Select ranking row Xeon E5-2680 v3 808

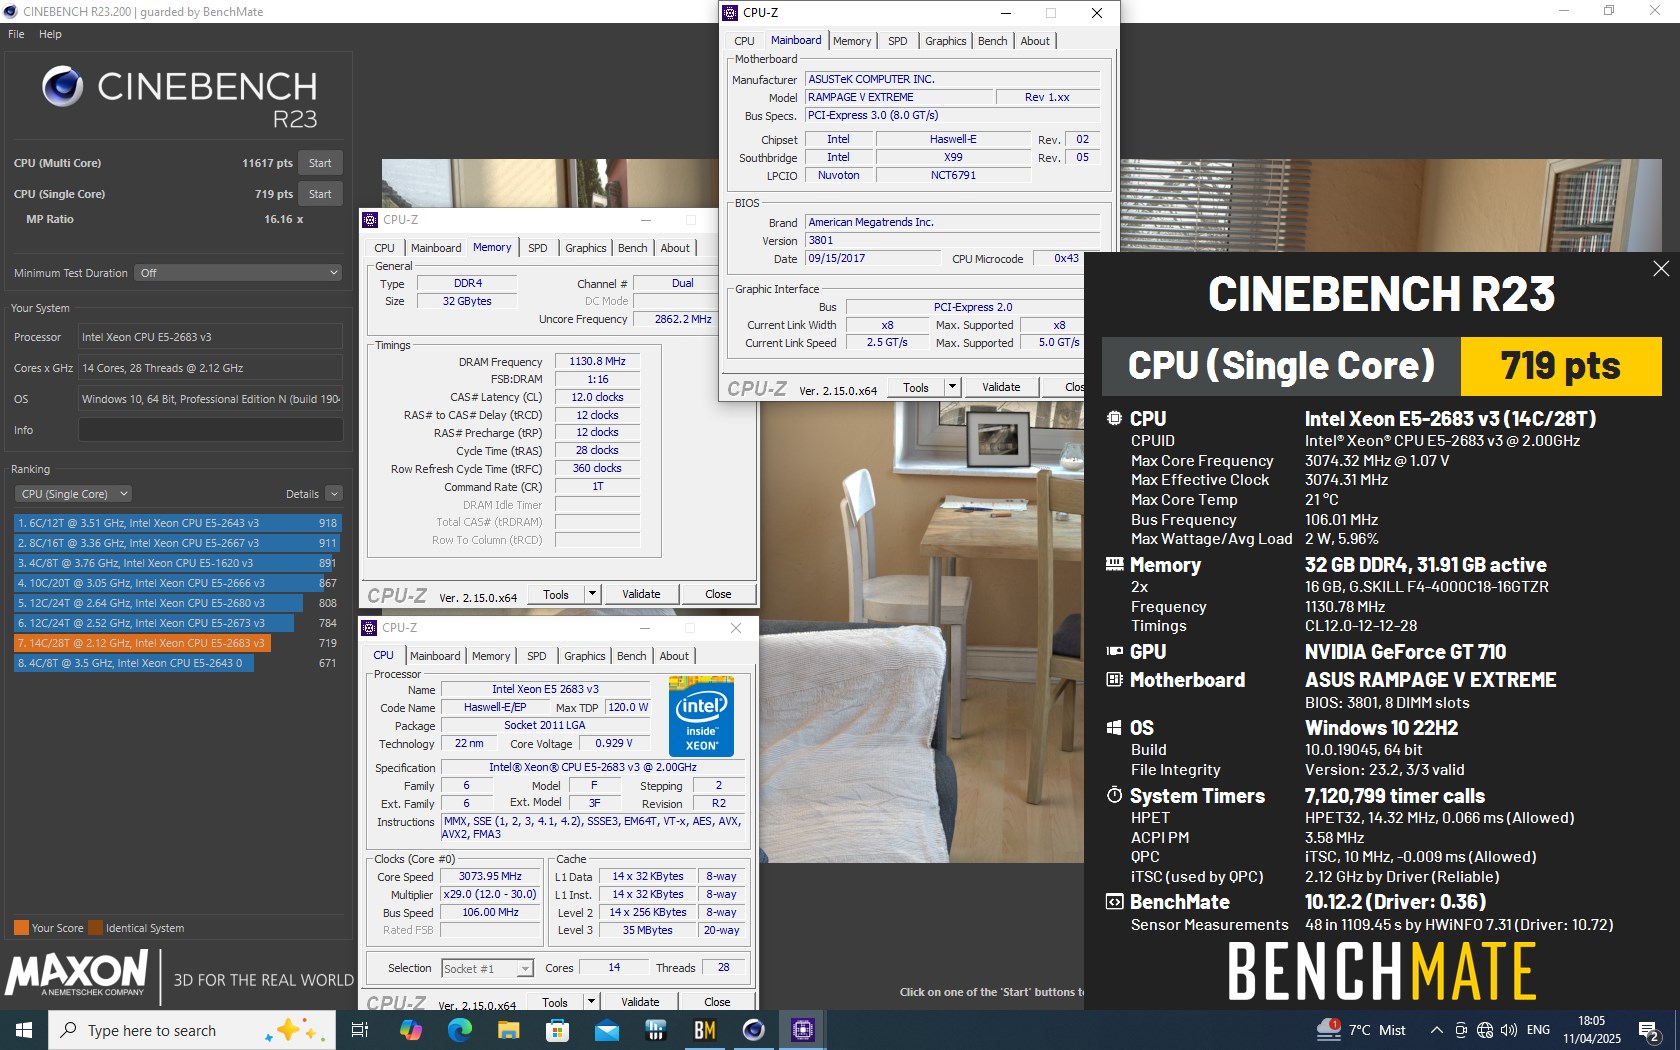click(177, 603)
